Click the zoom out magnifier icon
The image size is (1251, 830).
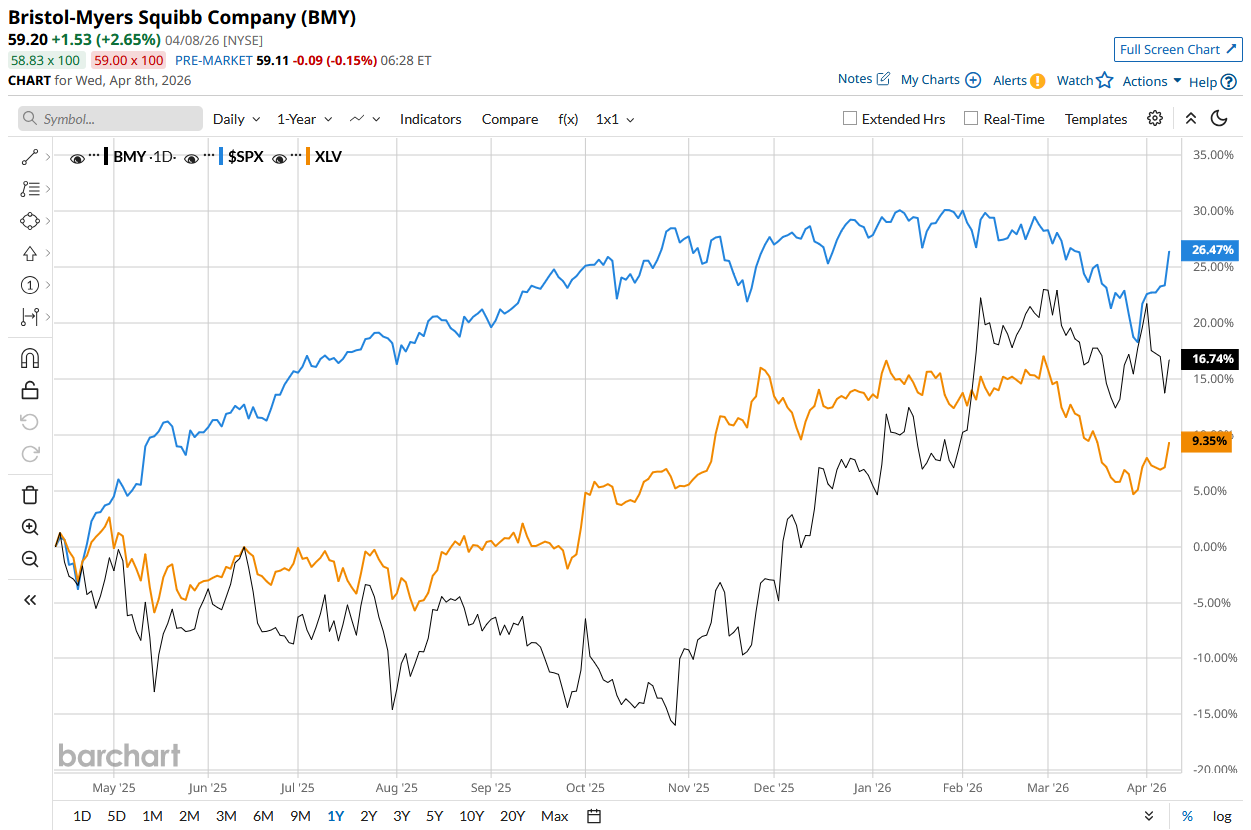click(30, 559)
